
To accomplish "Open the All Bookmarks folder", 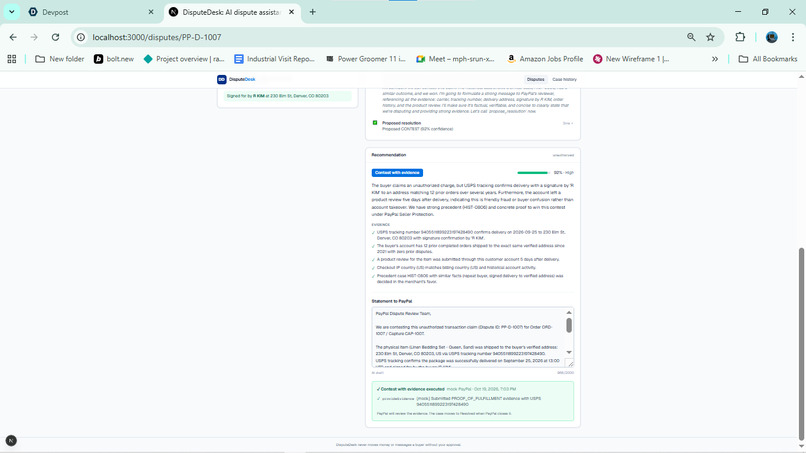I will point(768,59).
